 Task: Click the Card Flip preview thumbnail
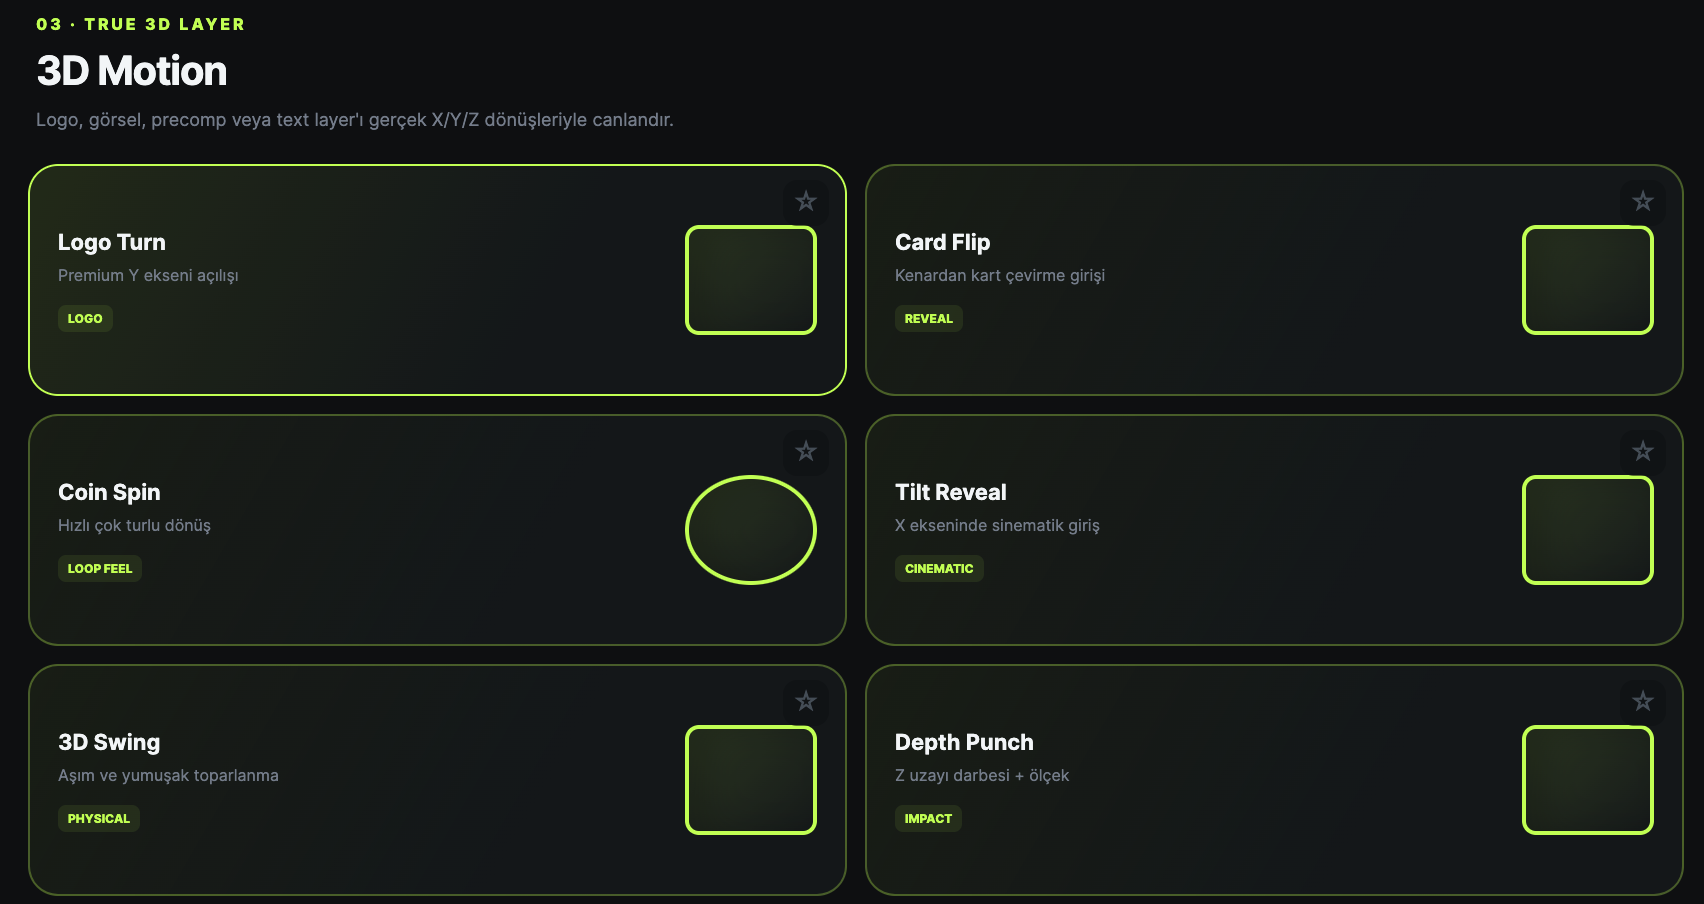(x=1588, y=280)
